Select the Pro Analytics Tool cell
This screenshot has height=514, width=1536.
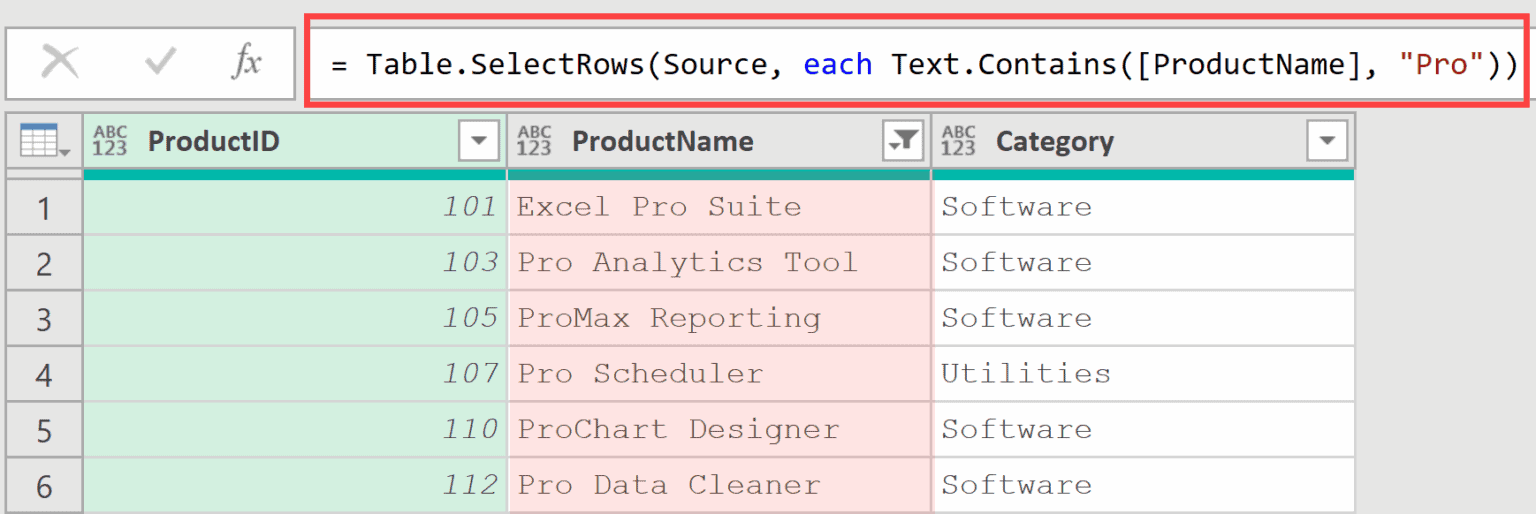[x=719, y=263]
